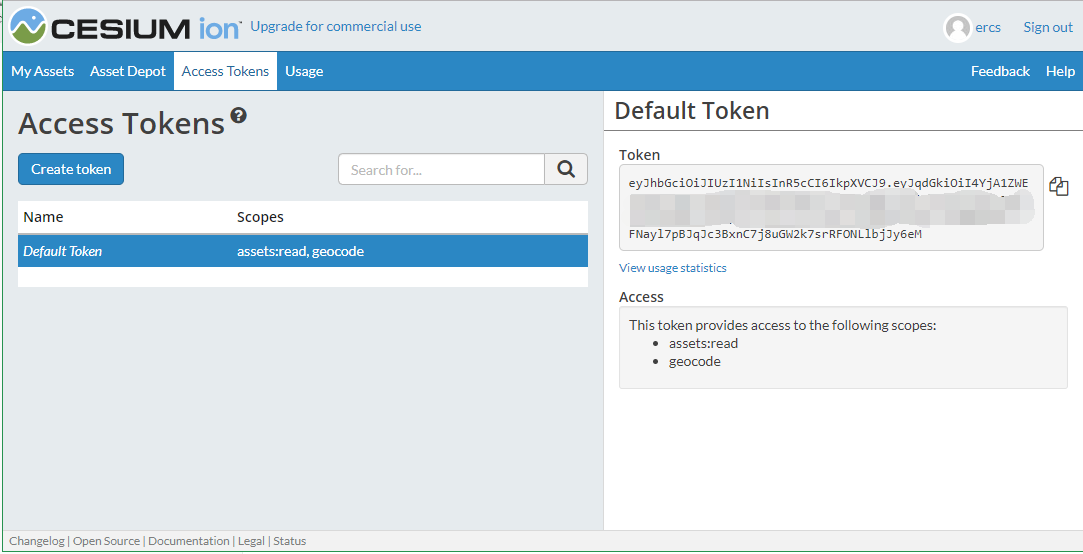Select the Default Token row name

63,251
